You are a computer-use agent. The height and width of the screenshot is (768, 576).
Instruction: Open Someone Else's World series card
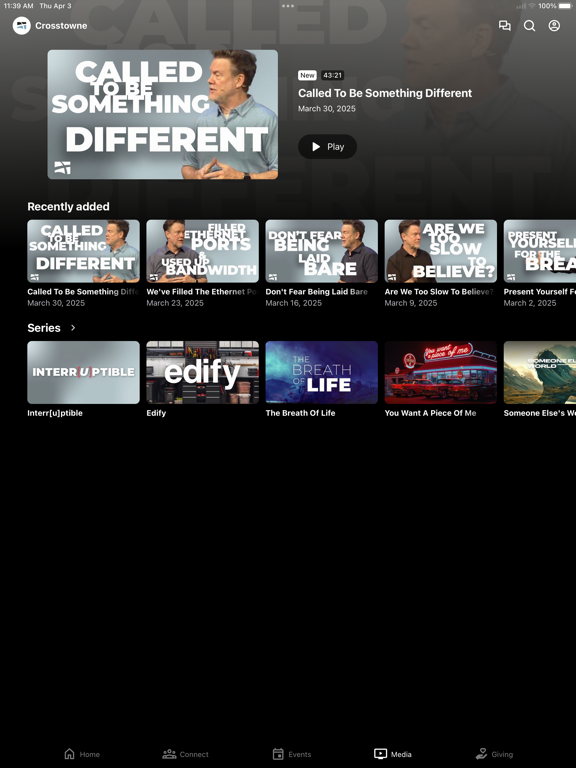(x=540, y=372)
